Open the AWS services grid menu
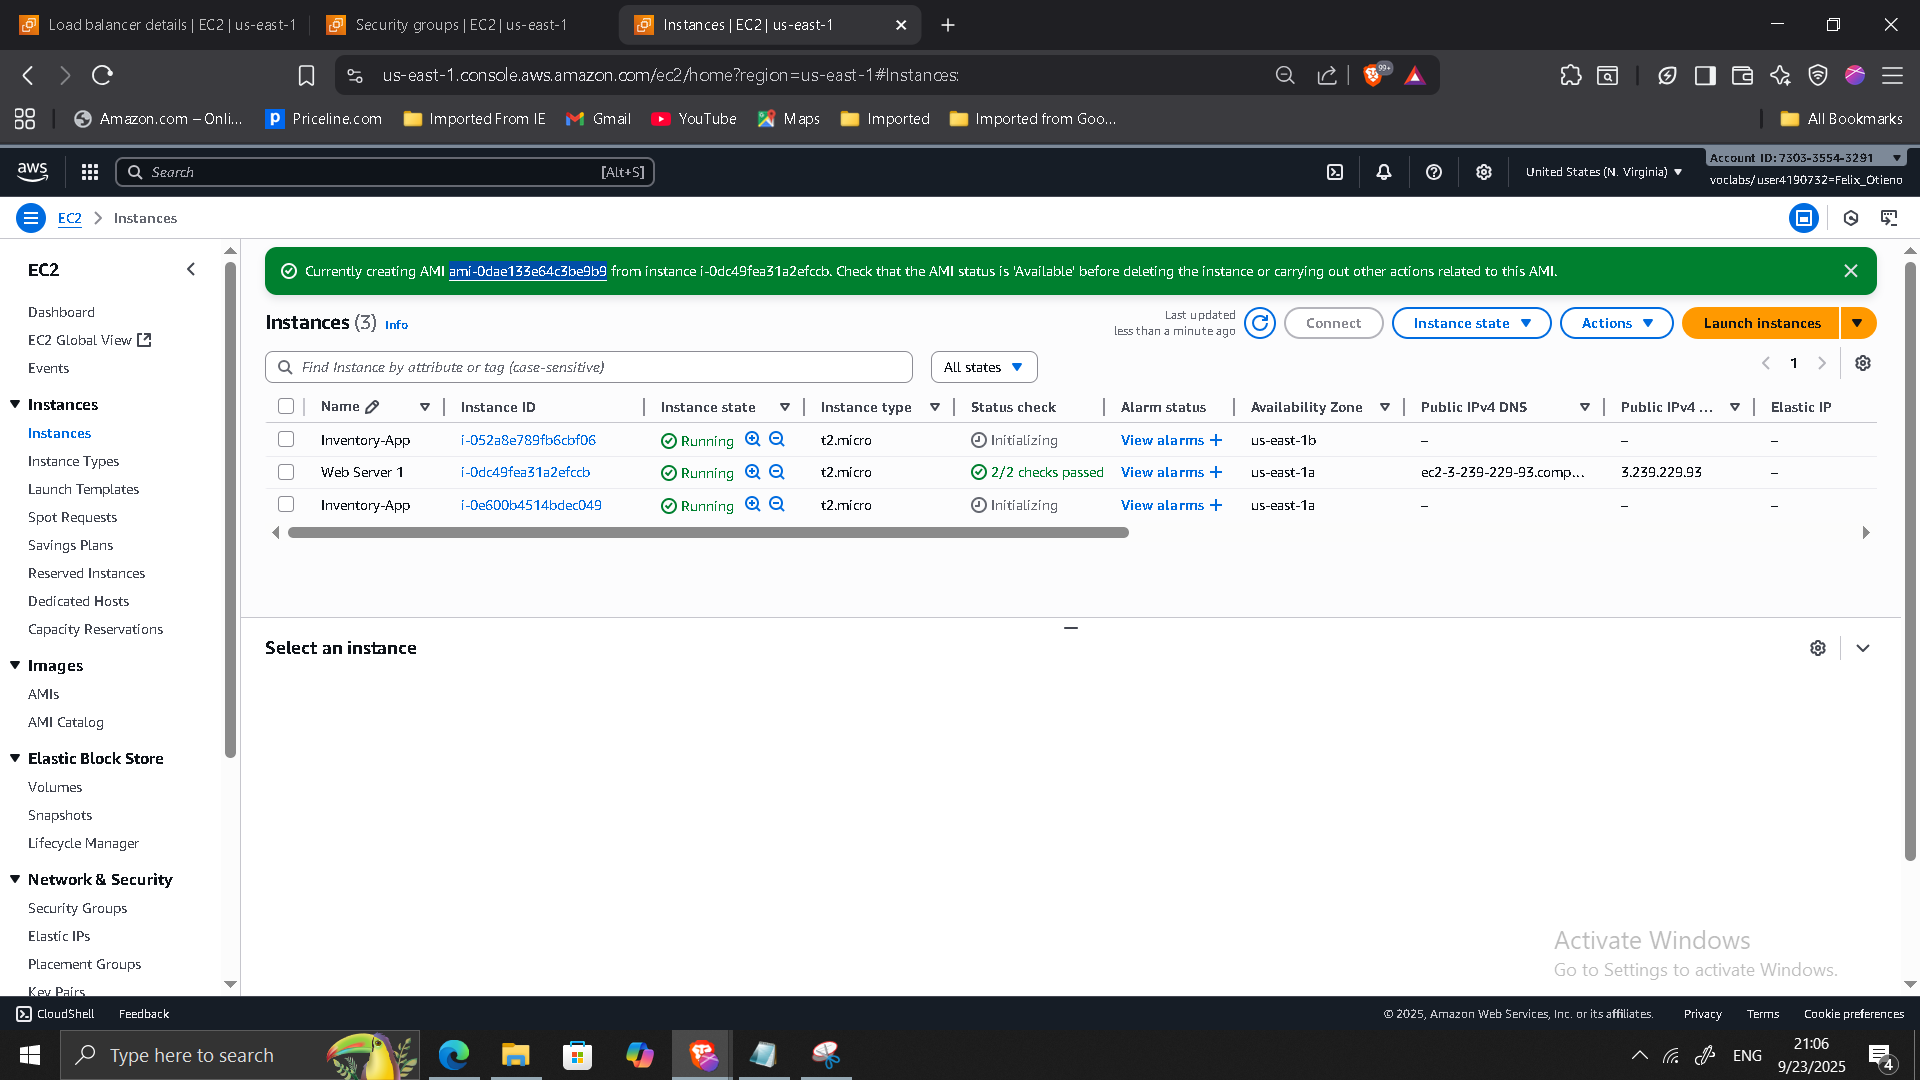 point(90,172)
